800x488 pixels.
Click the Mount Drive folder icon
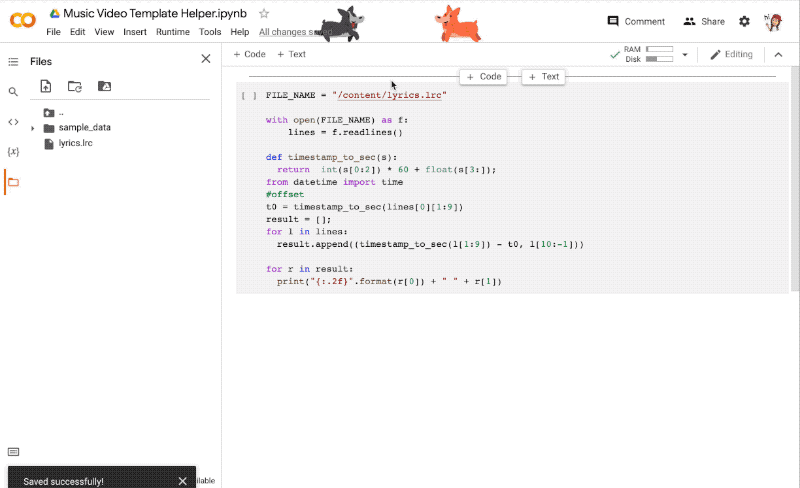coord(104,87)
